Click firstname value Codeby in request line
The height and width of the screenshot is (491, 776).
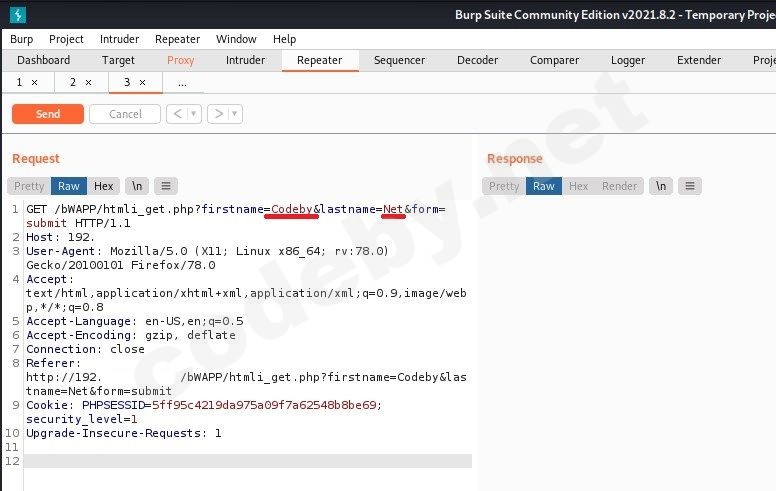292,209
